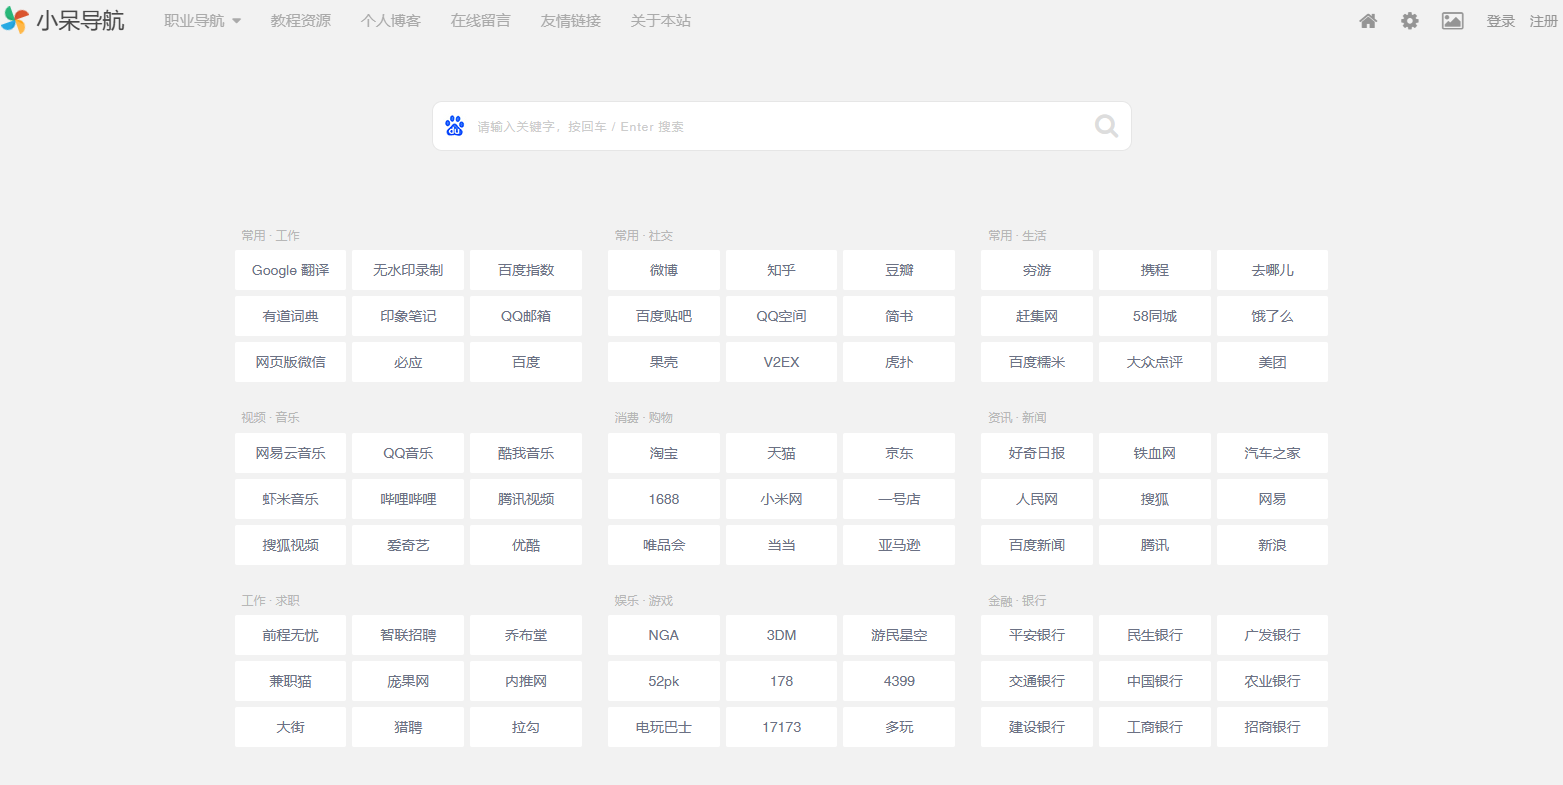Open the 腾讯视频 tile
Image resolution: width=1563 pixels, height=785 pixels.
click(x=526, y=499)
